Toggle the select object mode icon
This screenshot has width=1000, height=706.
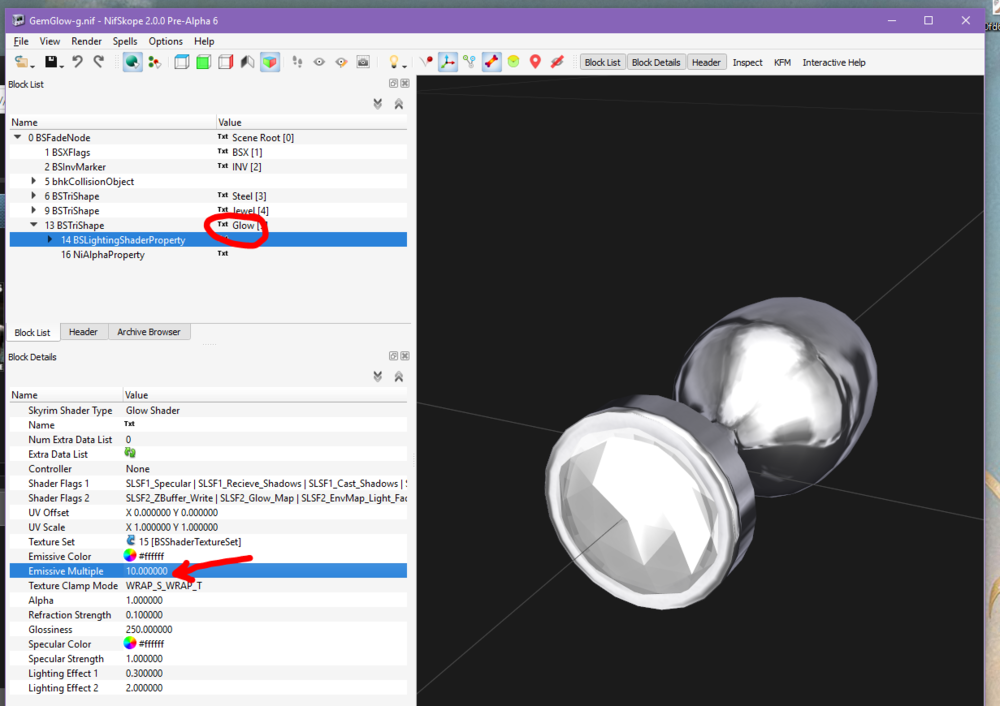[x=132, y=62]
